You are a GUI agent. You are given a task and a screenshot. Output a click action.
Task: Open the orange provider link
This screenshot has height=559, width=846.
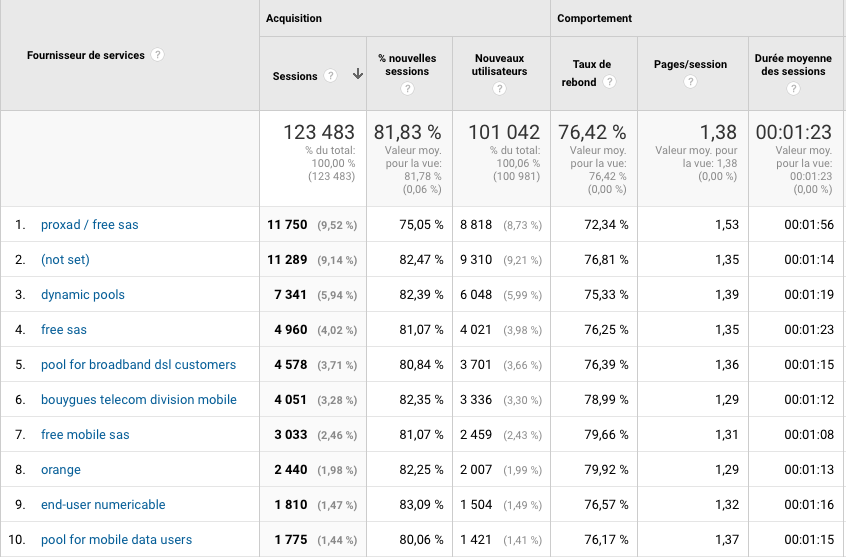point(61,470)
